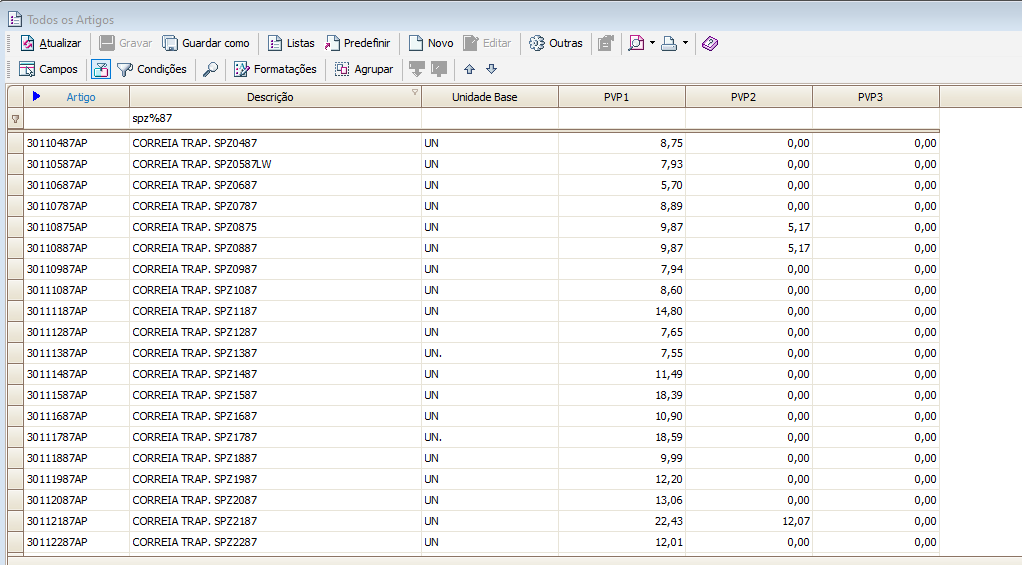The height and width of the screenshot is (565, 1022).
Task: Click Predefinir in the toolbar
Action: click(357, 43)
